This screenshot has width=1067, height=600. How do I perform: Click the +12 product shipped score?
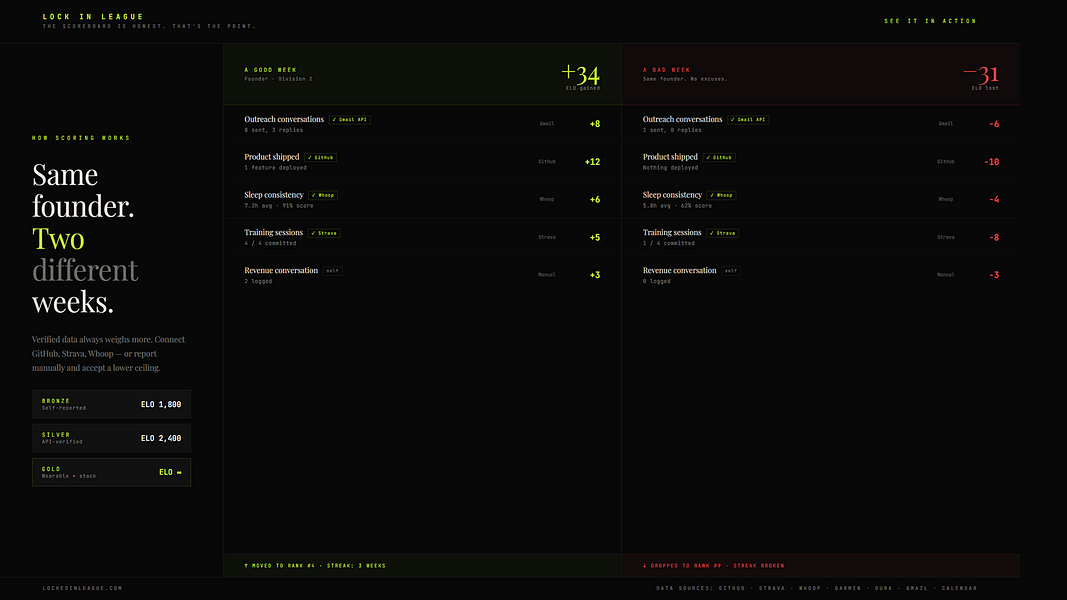[593, 162]
